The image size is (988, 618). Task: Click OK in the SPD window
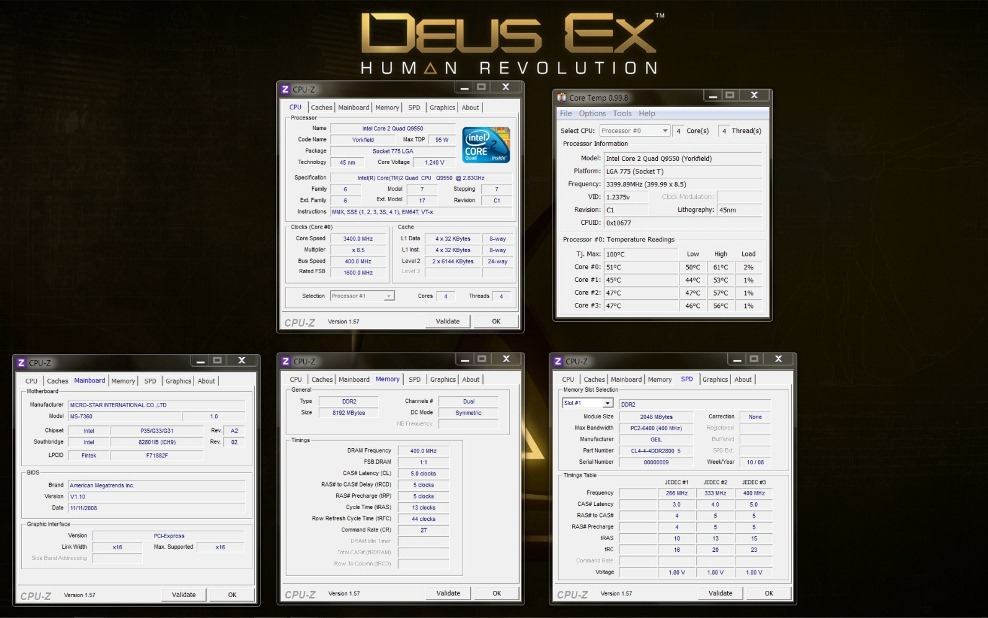pos(769,593)
